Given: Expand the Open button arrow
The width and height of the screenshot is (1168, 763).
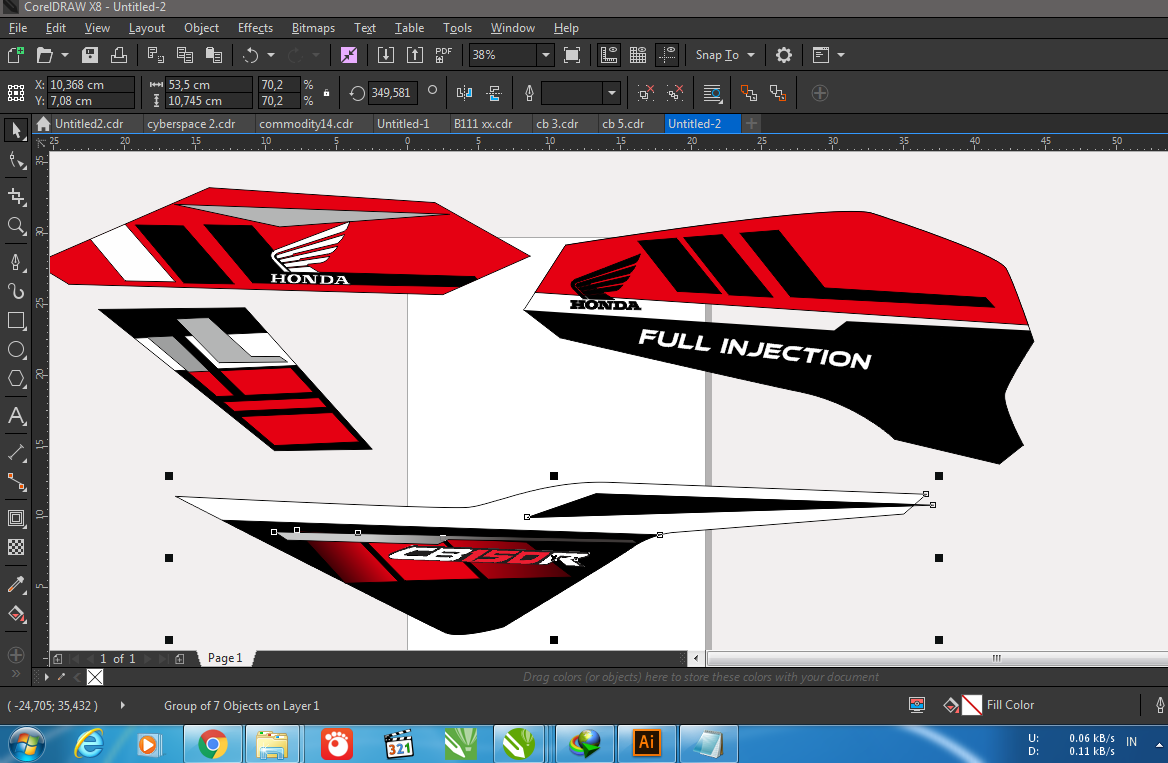Looking at the screenshot, I should coord(65,55).
